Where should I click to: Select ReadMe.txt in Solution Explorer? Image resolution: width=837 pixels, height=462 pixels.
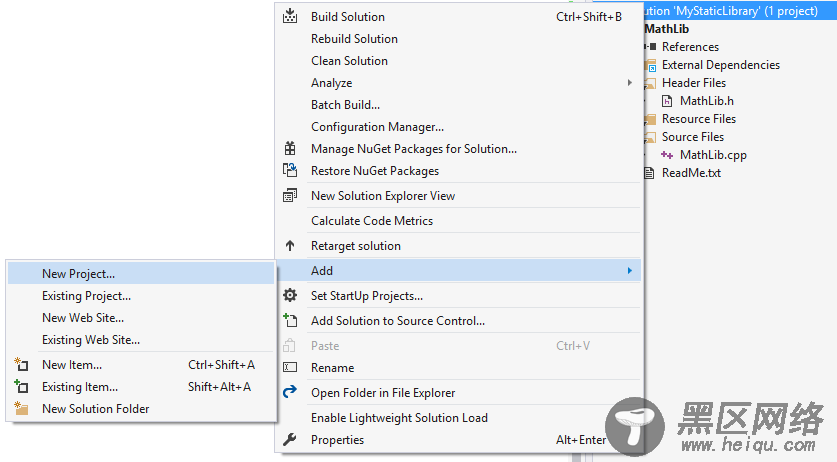tap(691, 173)
